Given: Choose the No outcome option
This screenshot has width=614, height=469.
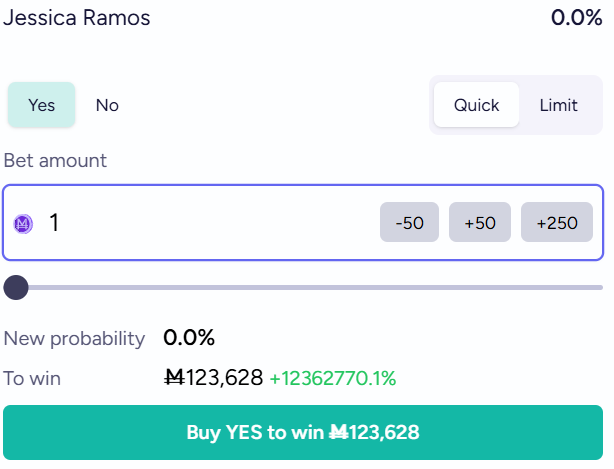Looking at the screenshot, I should 107,105.
